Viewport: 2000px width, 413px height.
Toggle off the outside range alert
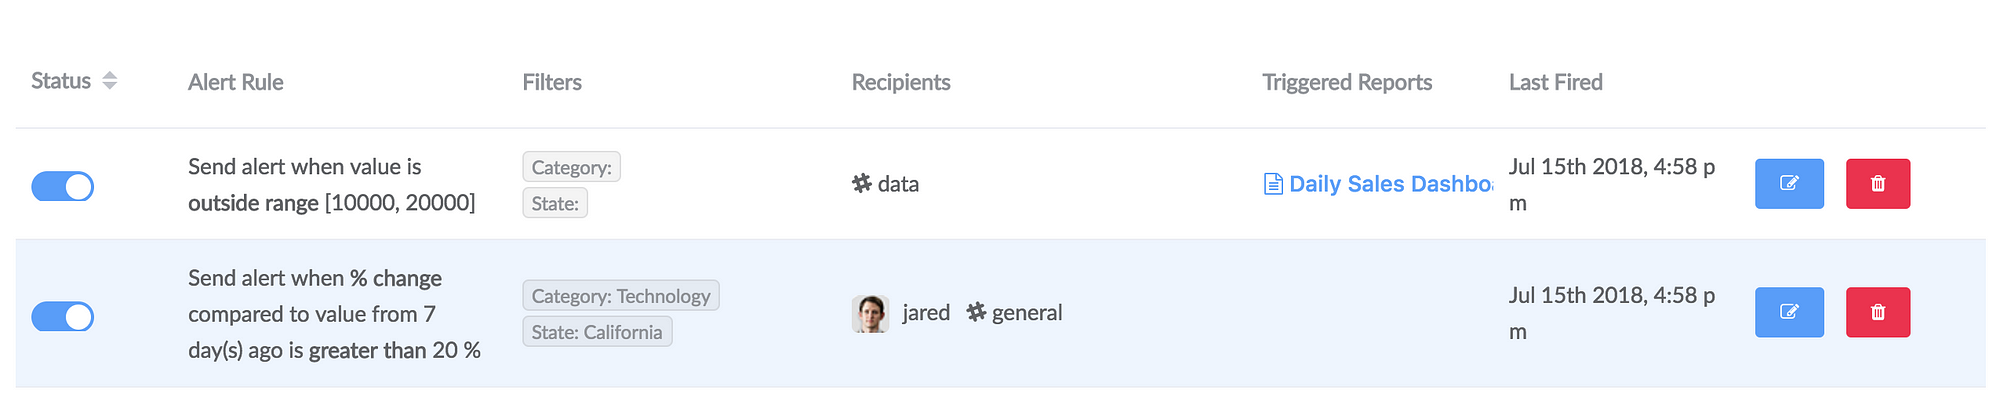pyautogui.click(x=63, y=187)
